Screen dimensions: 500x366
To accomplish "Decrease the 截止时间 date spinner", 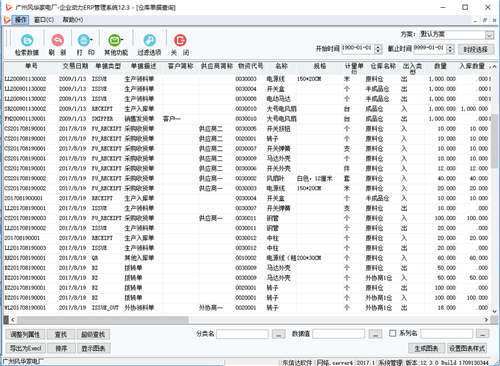I will 450,51.
